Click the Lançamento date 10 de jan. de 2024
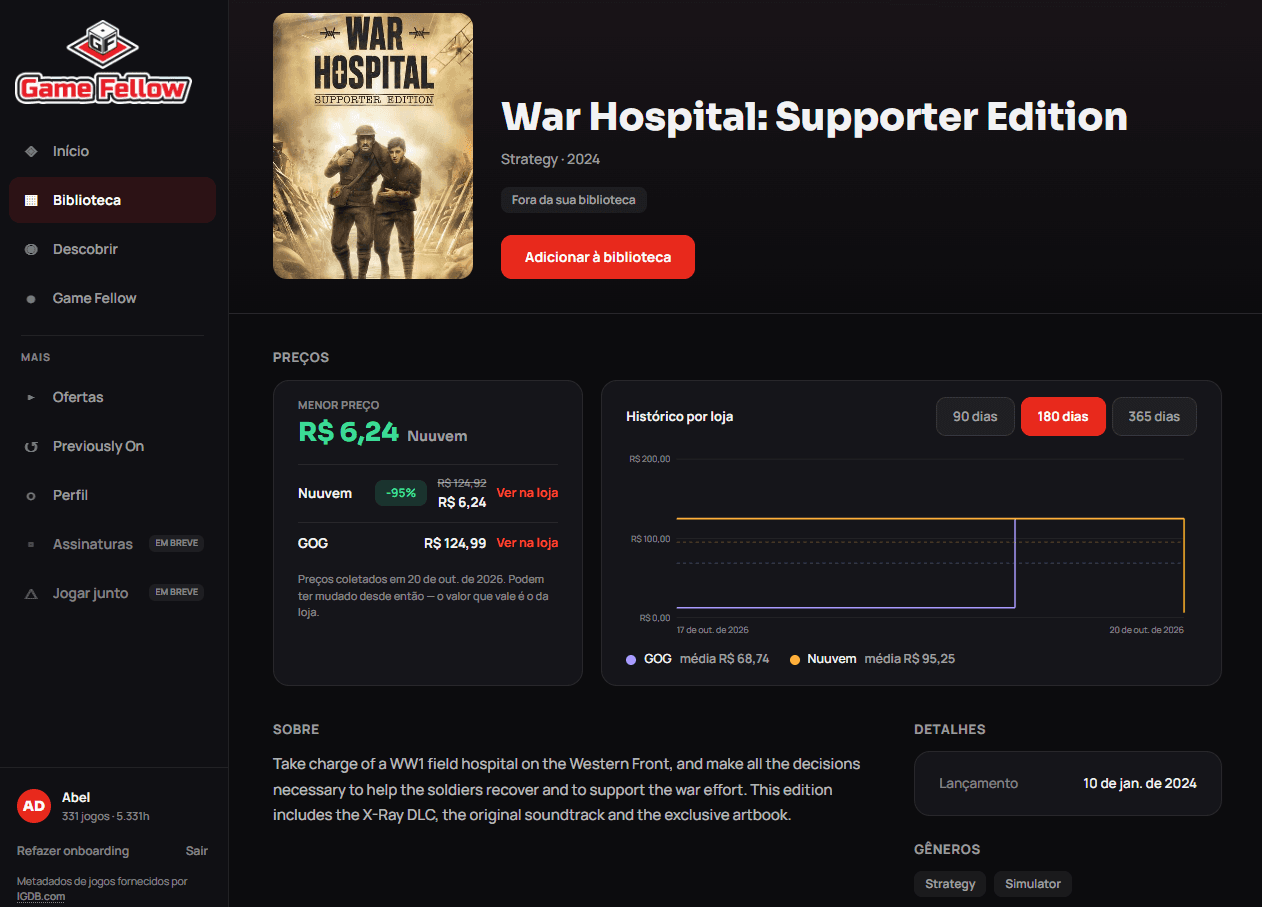Image resolution: width=1262 pixels, height=907 pixels. (1140, 783)
